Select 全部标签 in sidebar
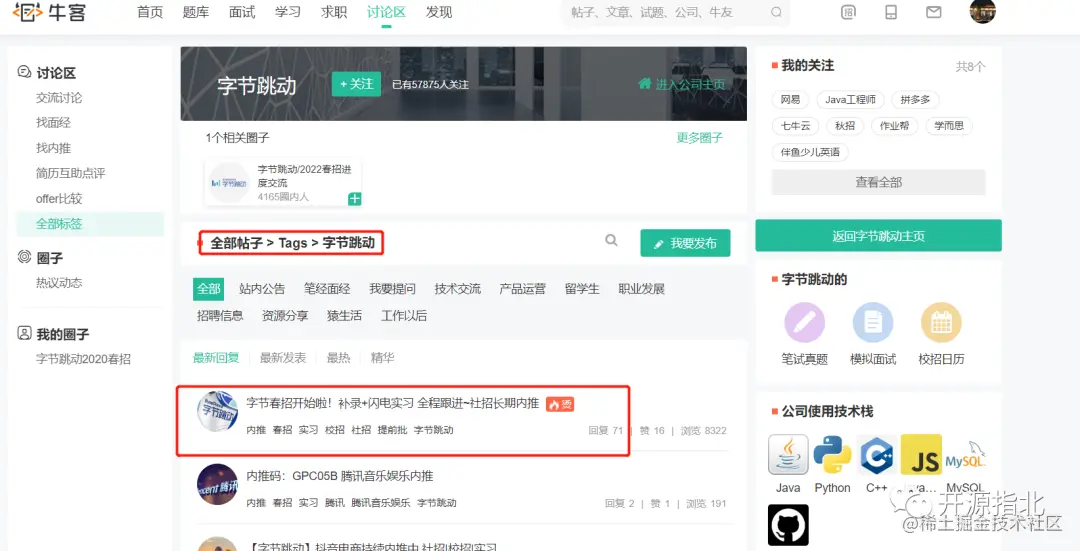 click(x=90, y=224)
